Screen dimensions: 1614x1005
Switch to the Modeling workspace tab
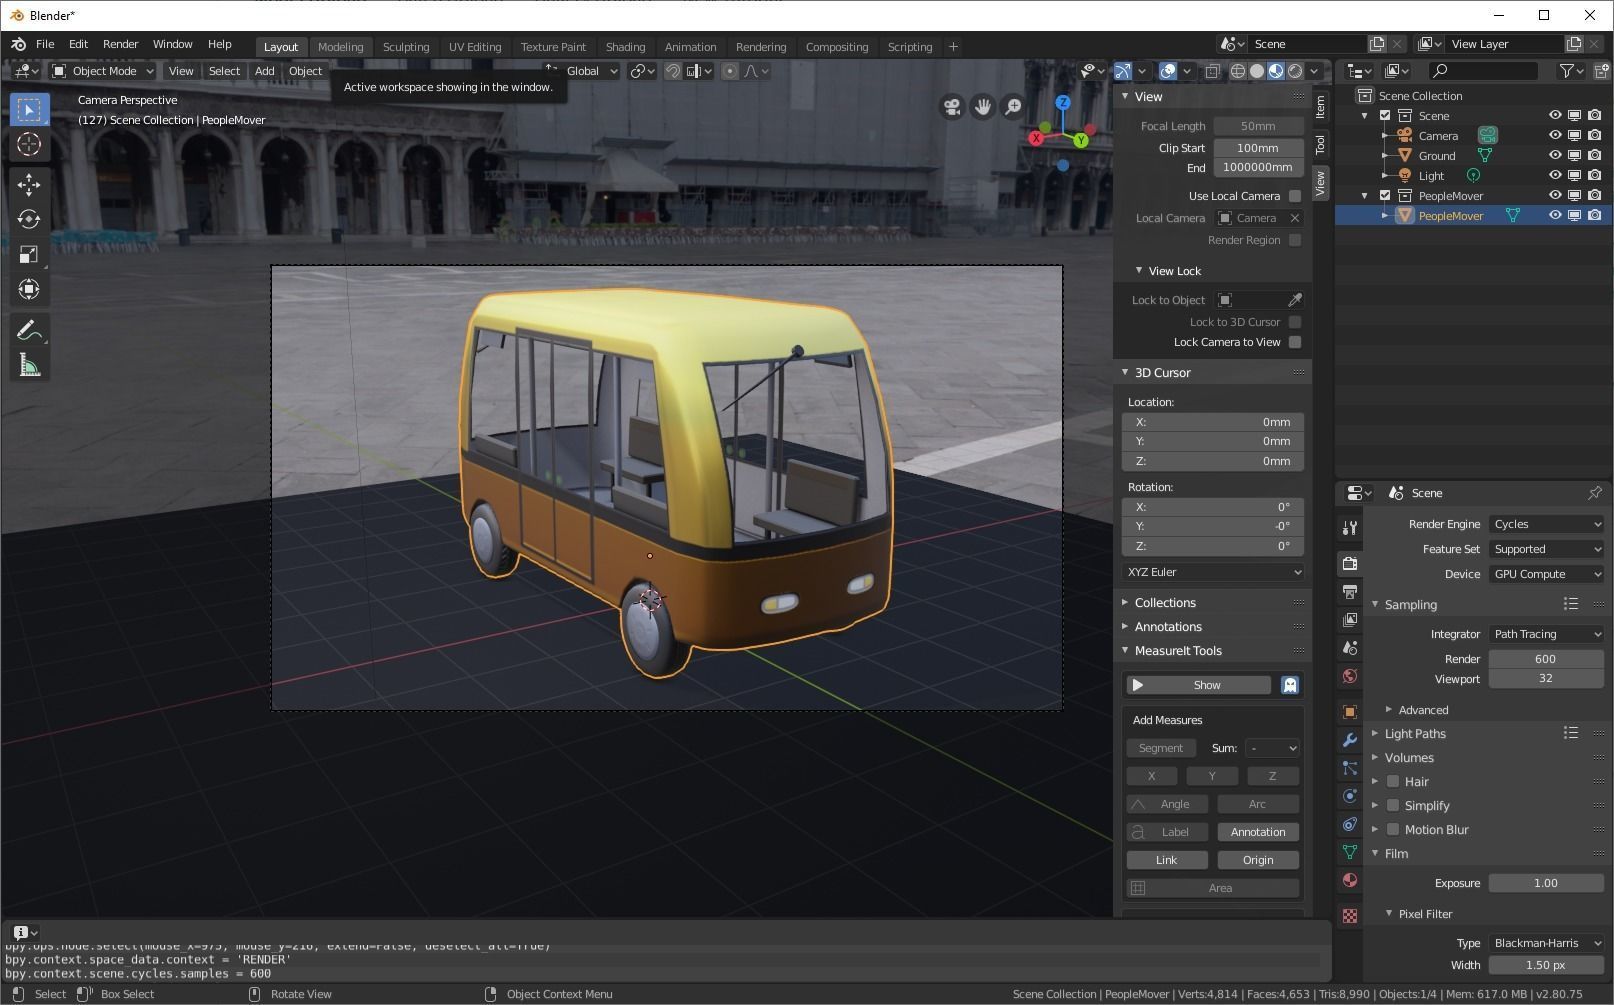[340, 47]
